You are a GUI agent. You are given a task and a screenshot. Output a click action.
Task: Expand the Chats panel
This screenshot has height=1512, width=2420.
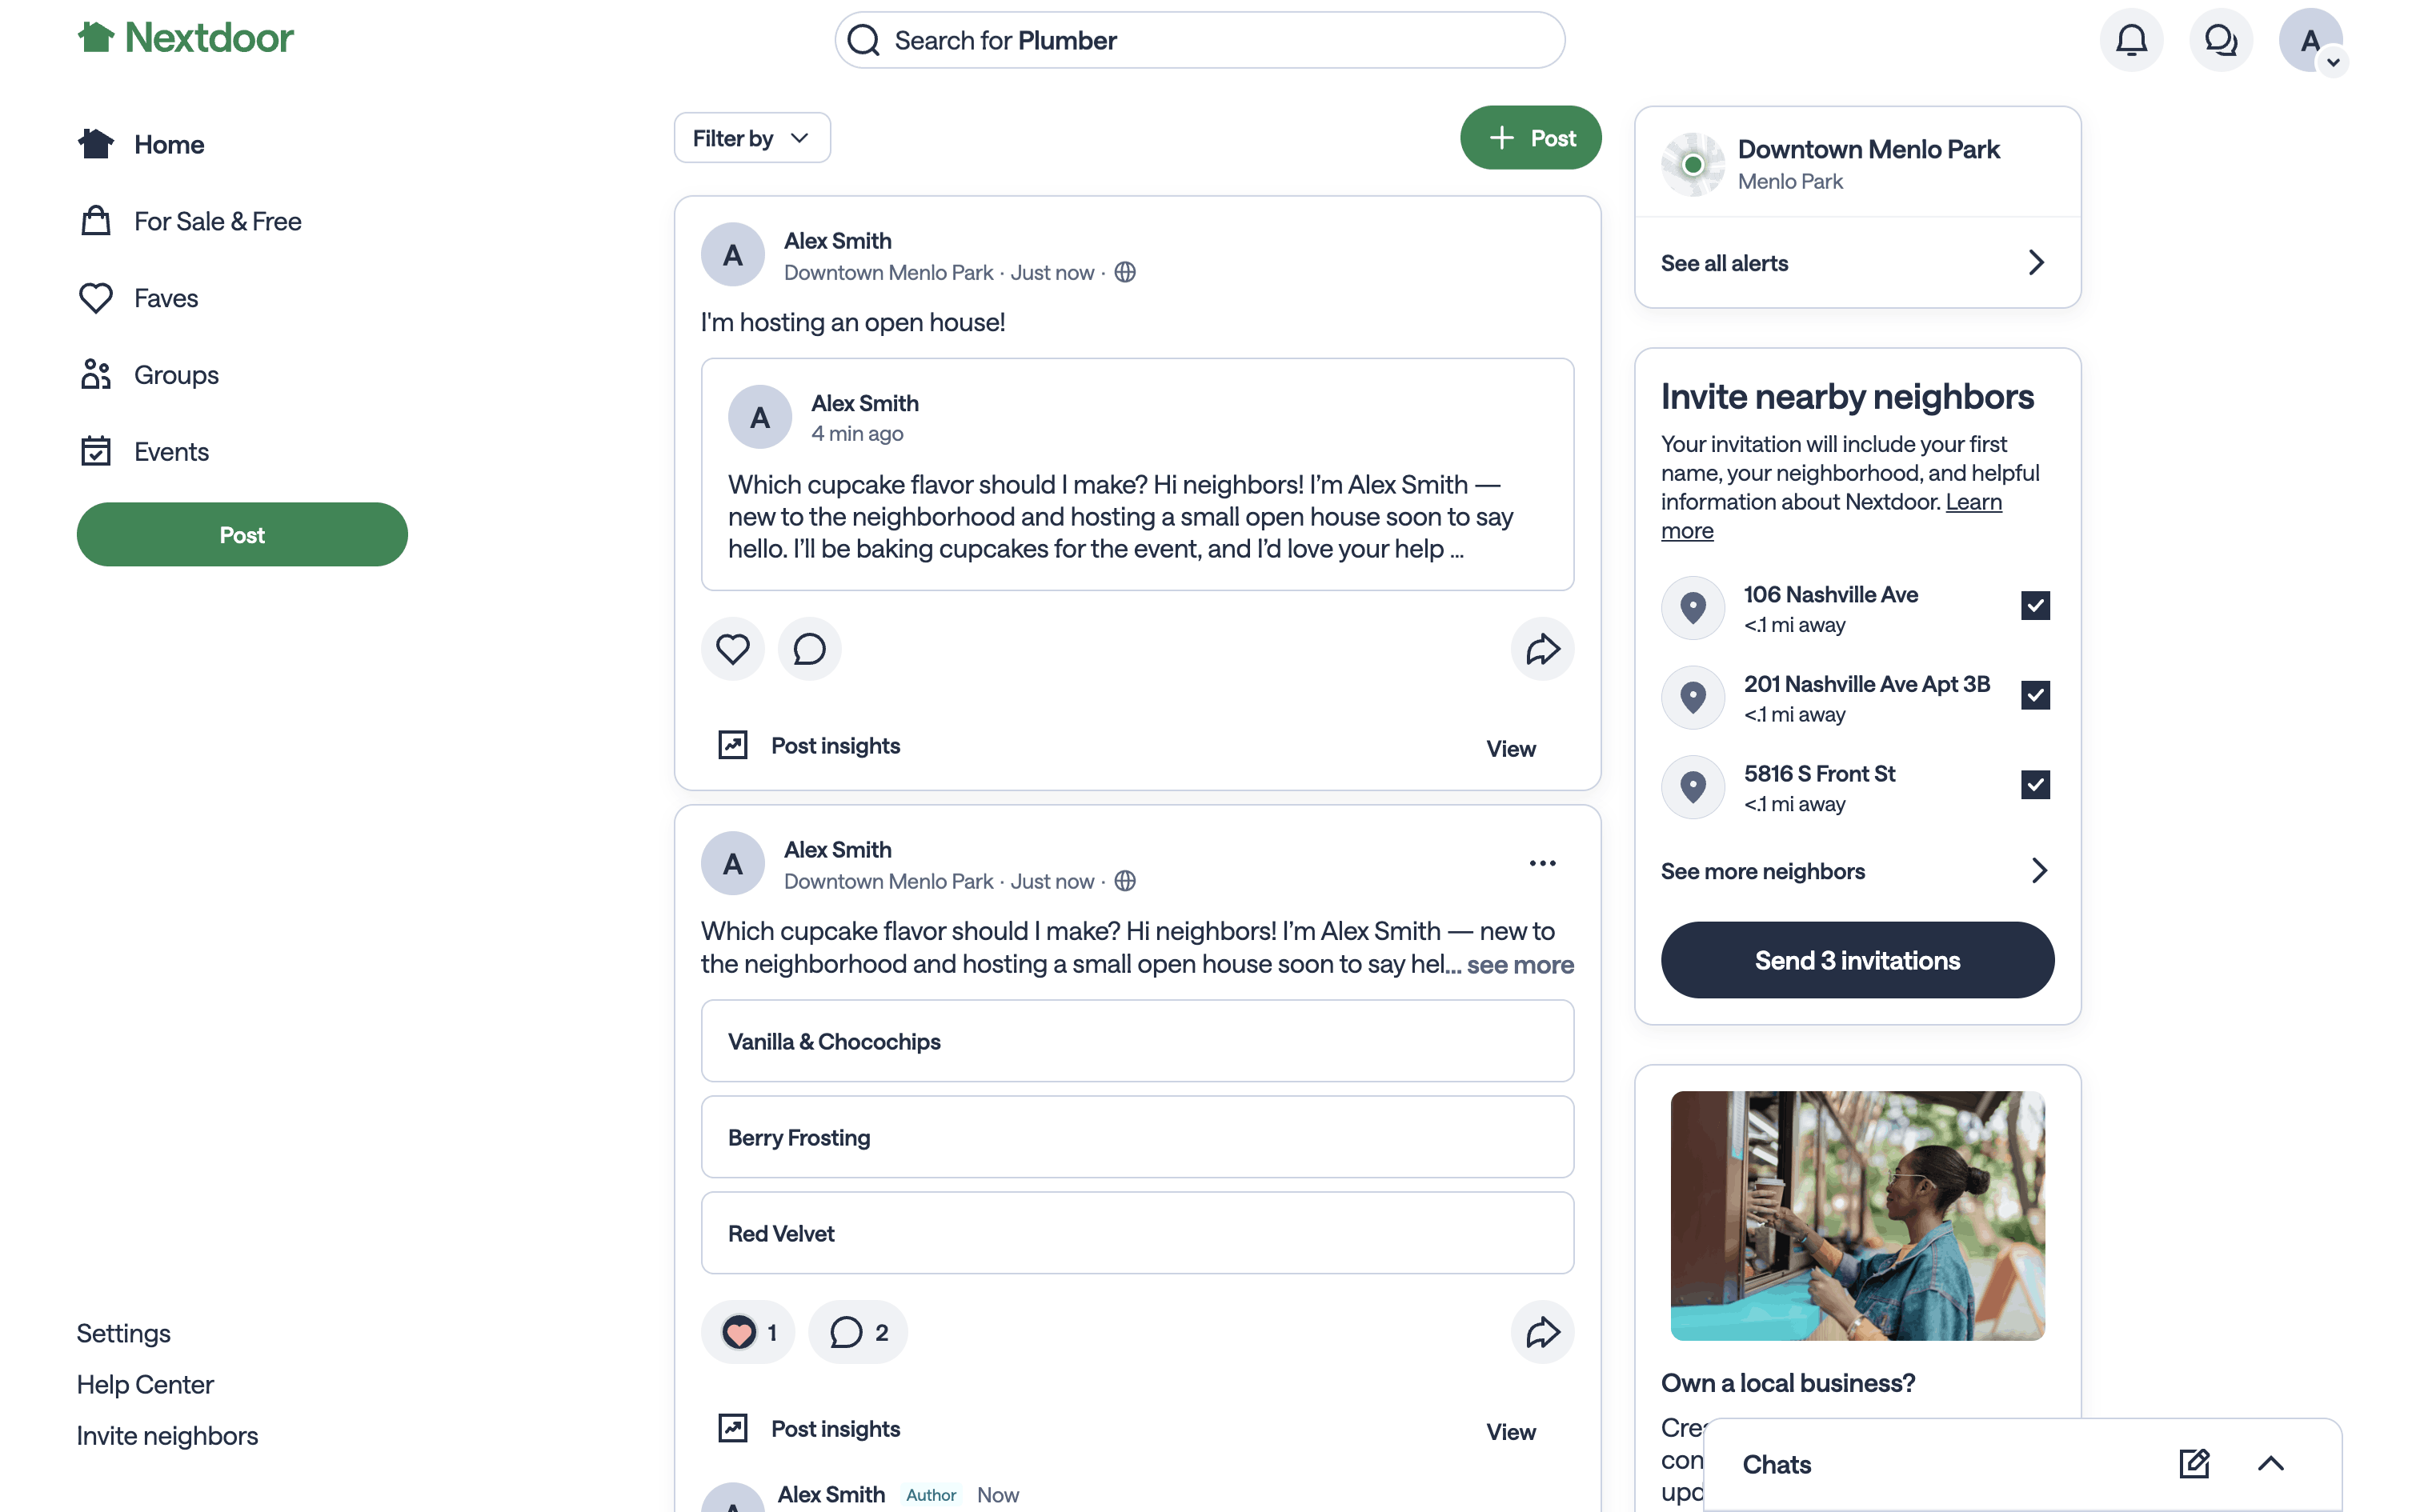(x=2271, y=1464)
